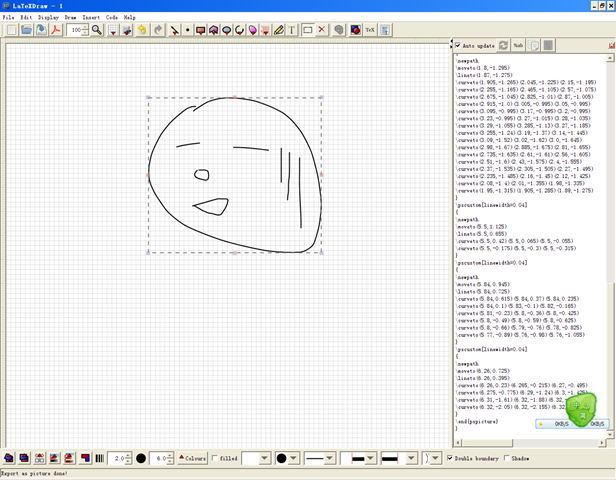Open the Insert menu
Viewport: 616px width, 480px height.
click(x=91, y=17)
